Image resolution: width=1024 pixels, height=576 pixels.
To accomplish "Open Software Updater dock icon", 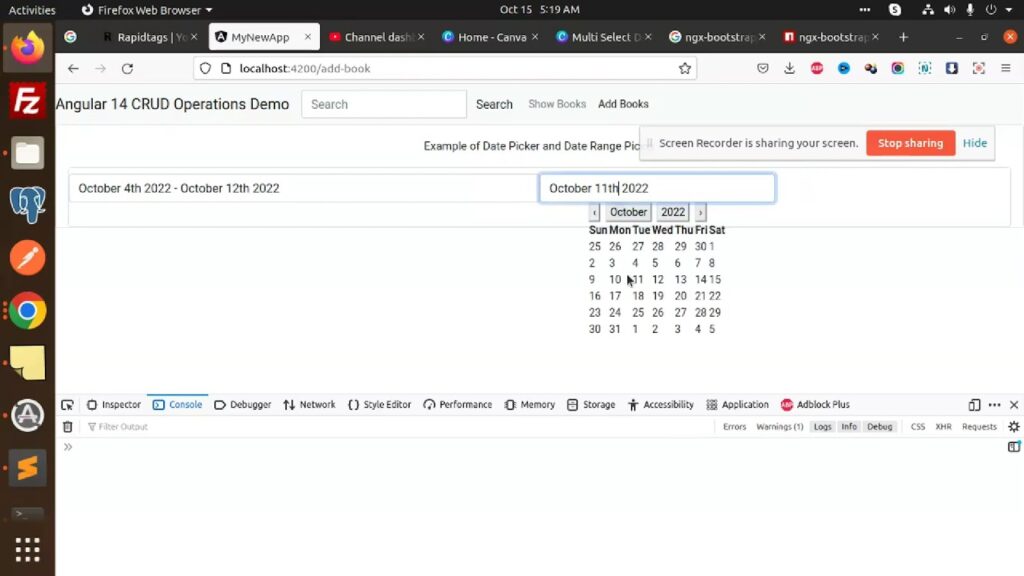I will coord(27,415).
